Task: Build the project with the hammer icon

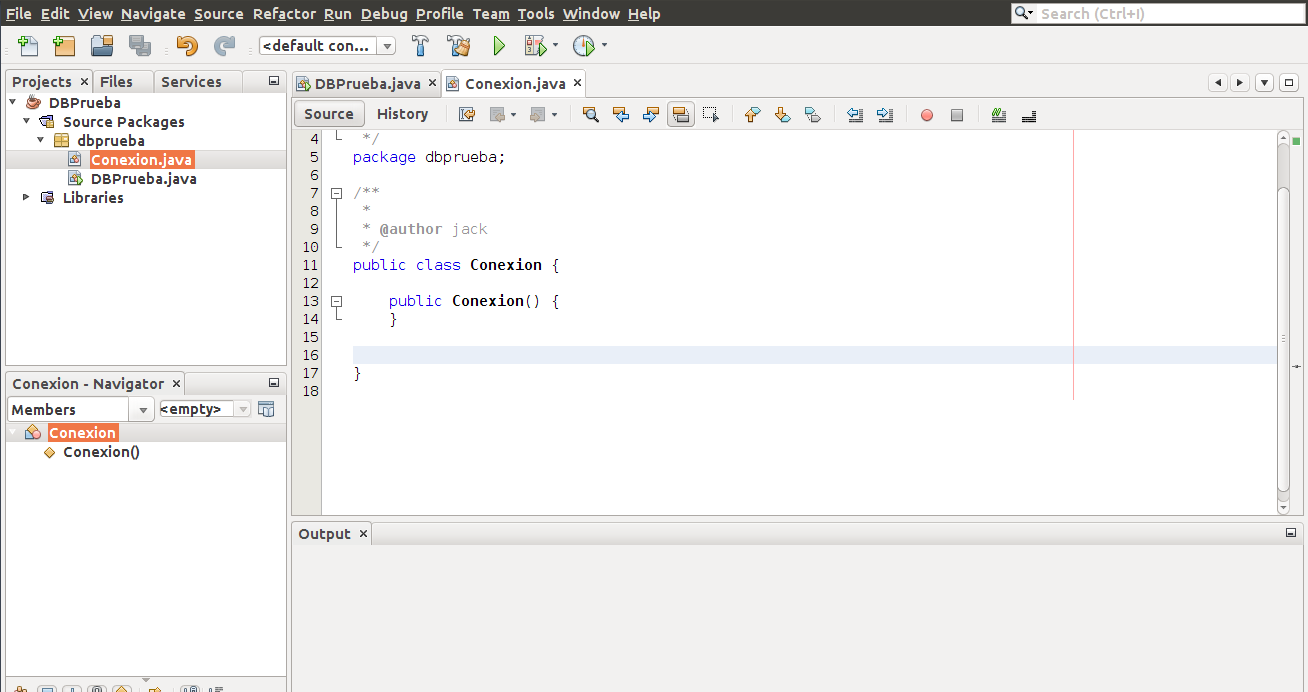Action: (x=420, y=46)
